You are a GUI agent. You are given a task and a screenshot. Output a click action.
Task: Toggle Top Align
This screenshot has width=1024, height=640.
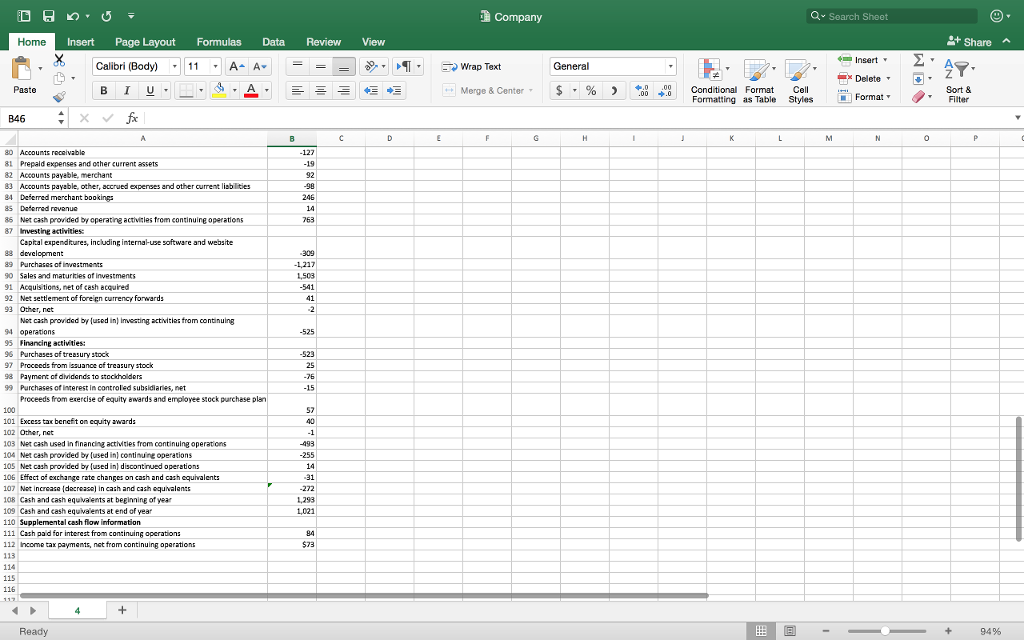click(298, 66)
